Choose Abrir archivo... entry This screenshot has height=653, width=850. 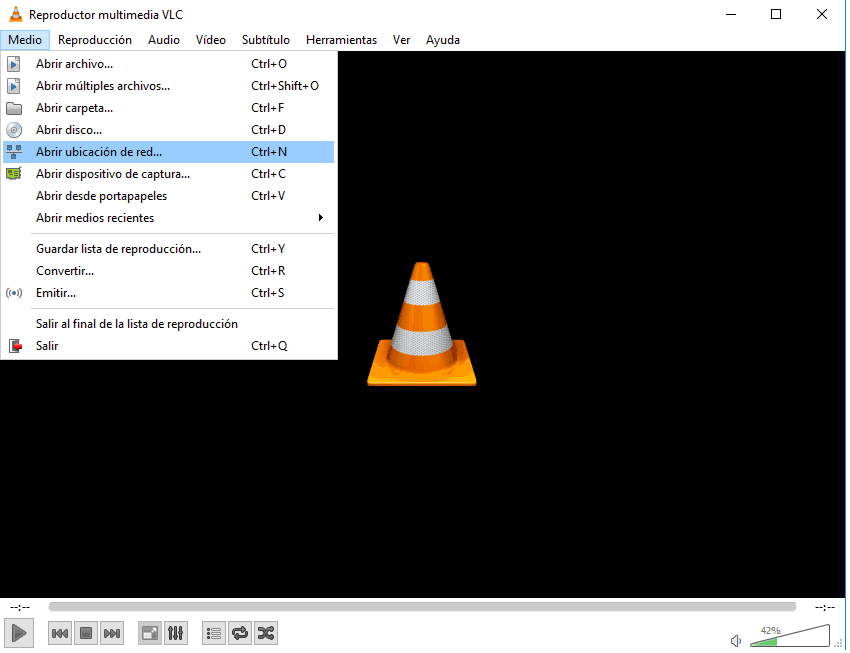pyautogui.click(x=169, y=64)
